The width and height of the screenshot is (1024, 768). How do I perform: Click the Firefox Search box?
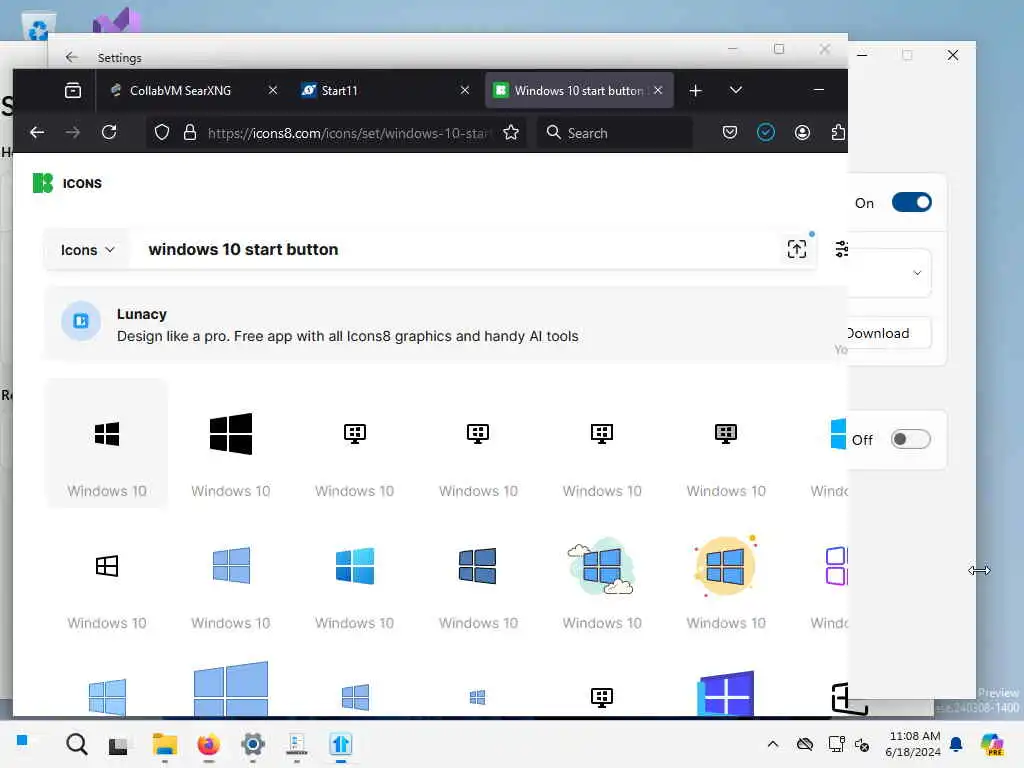pos(615,133)
